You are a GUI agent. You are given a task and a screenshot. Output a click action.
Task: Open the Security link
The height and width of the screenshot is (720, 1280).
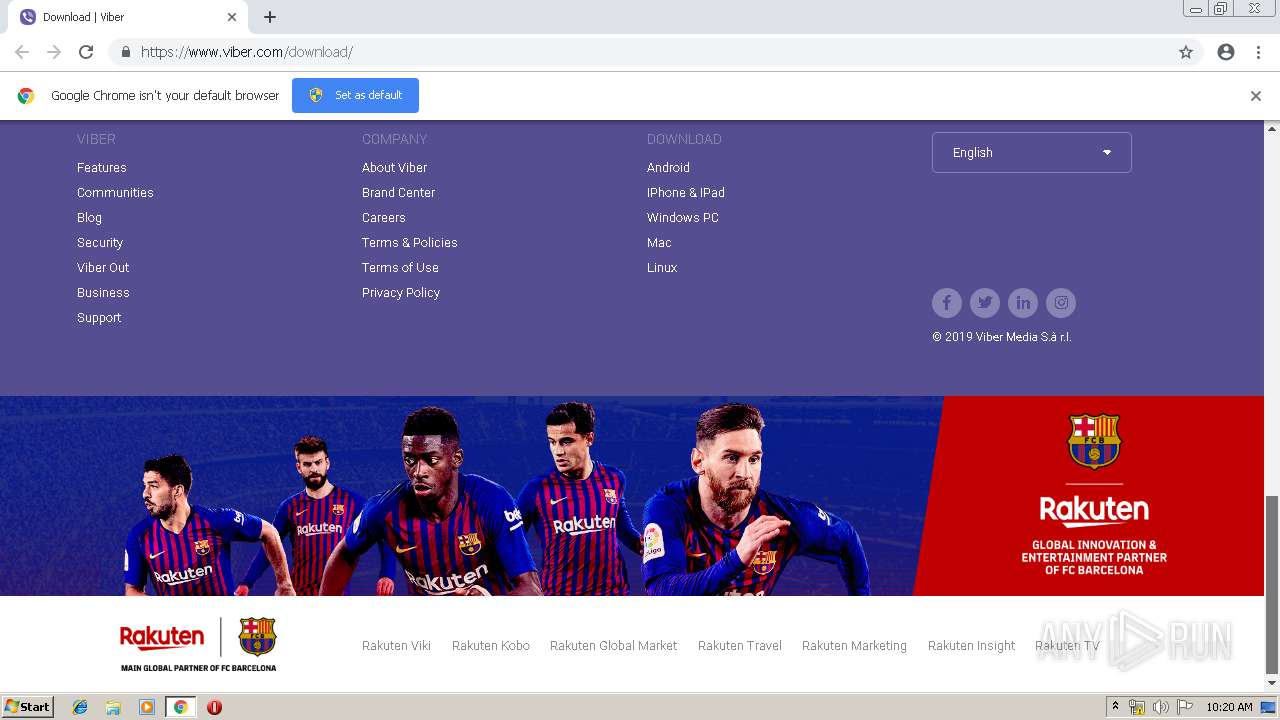[x=100, y=243]
